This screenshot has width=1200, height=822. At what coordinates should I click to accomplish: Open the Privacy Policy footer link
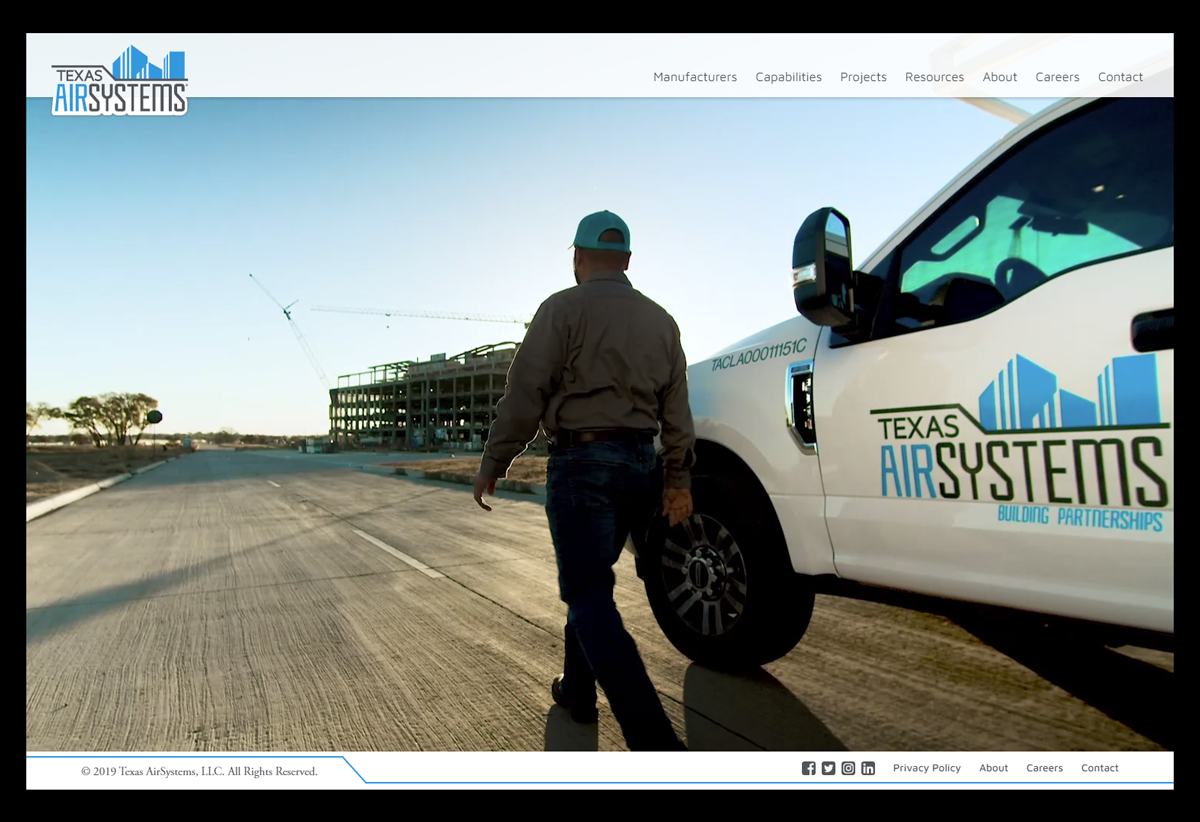pyautogui.click(x=927, y=768)
